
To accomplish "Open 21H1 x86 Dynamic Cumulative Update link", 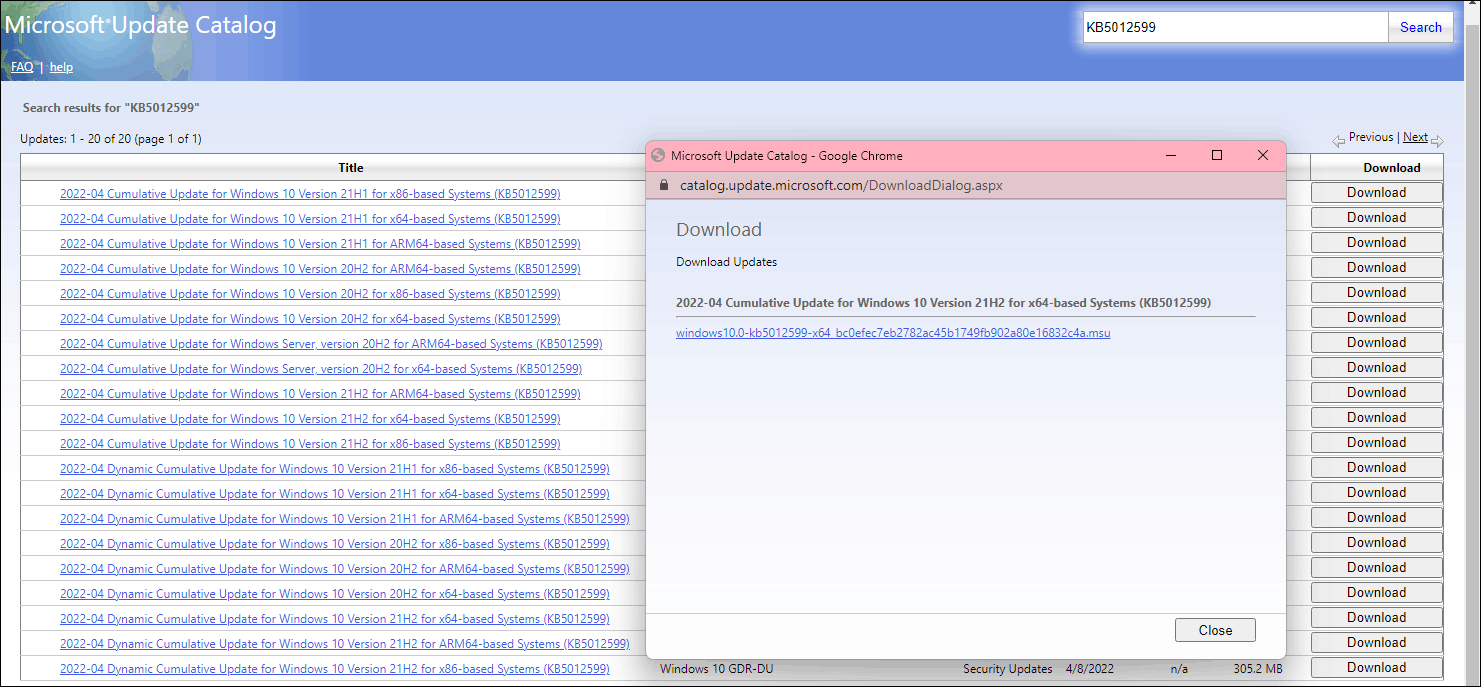I will [x=335, y=469].
